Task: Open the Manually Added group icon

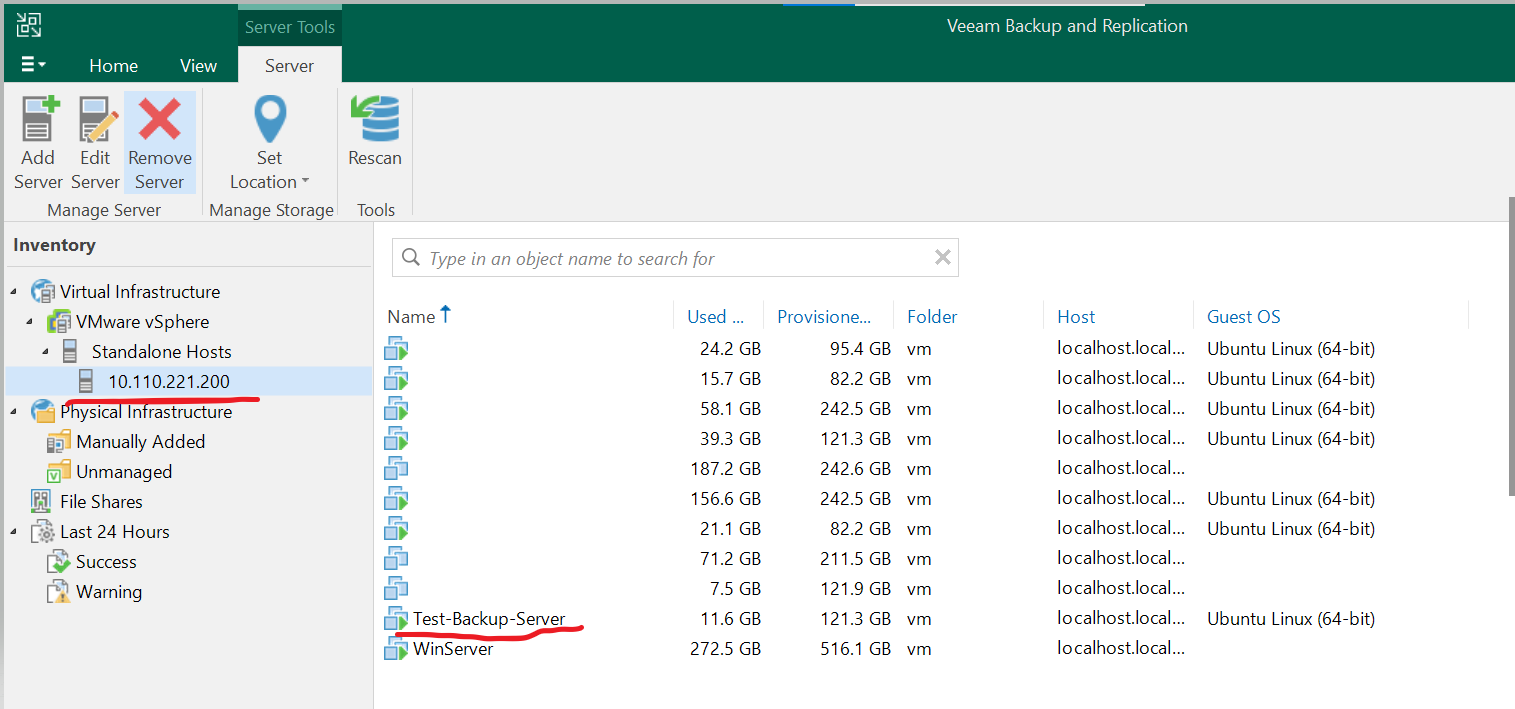Action: pyautogui.click(x=59, y=442)
